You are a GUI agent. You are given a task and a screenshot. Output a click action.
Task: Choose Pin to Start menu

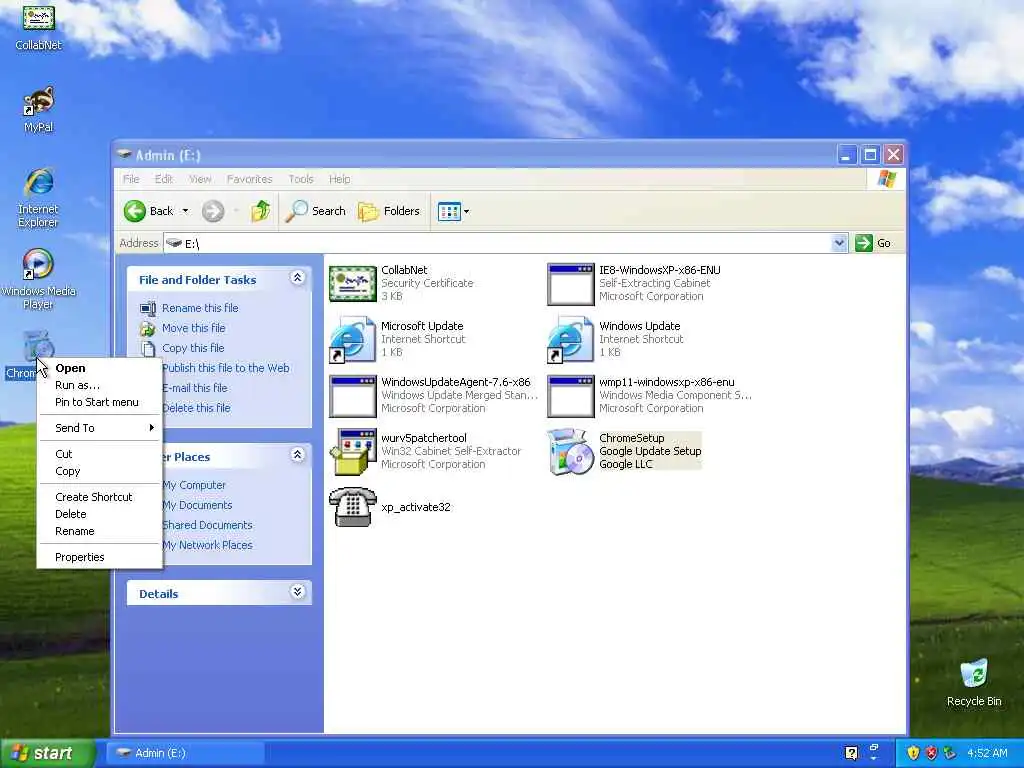tap(99, 402)
